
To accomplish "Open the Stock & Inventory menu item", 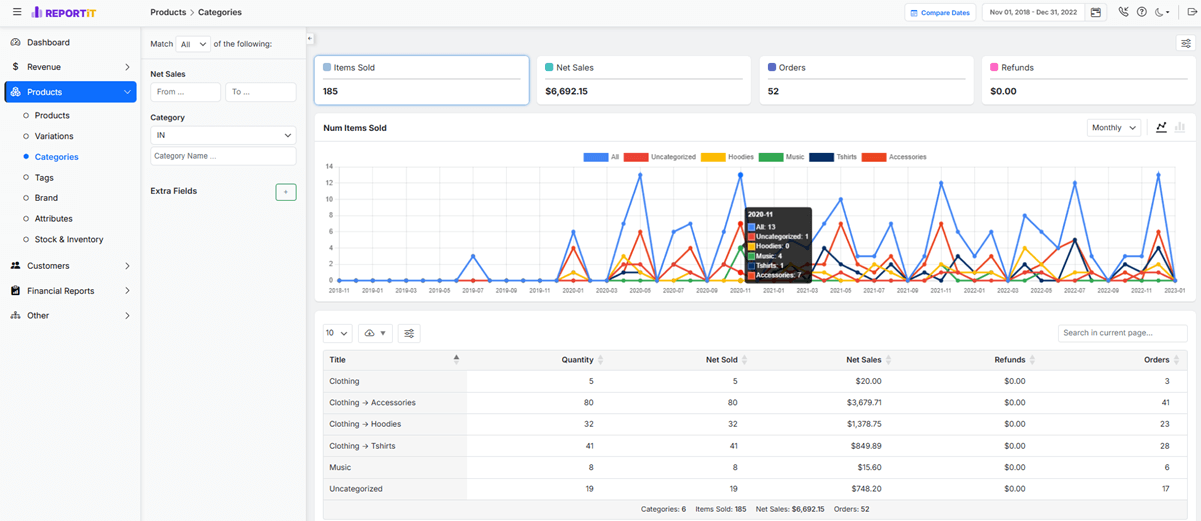I will [x=69, y=240].
